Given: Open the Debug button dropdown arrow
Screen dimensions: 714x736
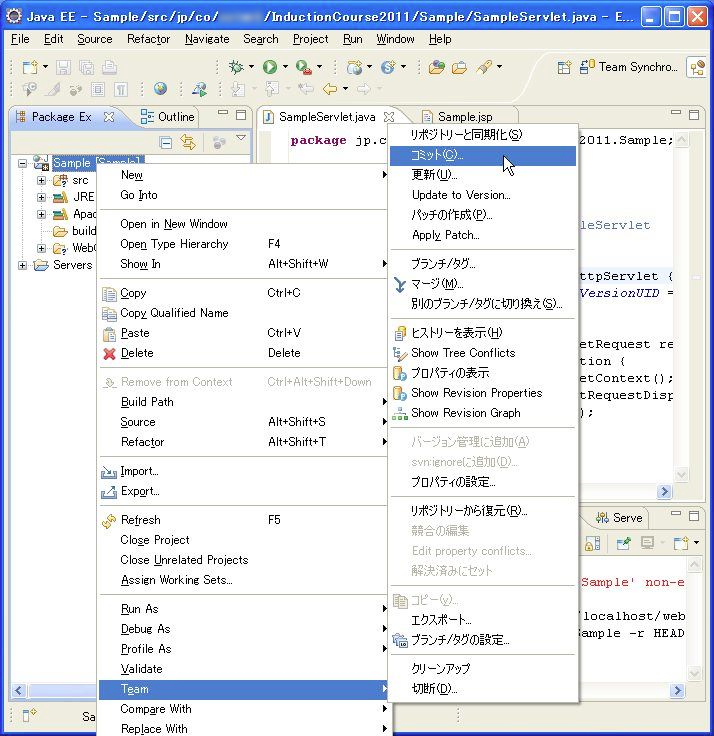Looking at the screenshot, I should pos(251,67).
